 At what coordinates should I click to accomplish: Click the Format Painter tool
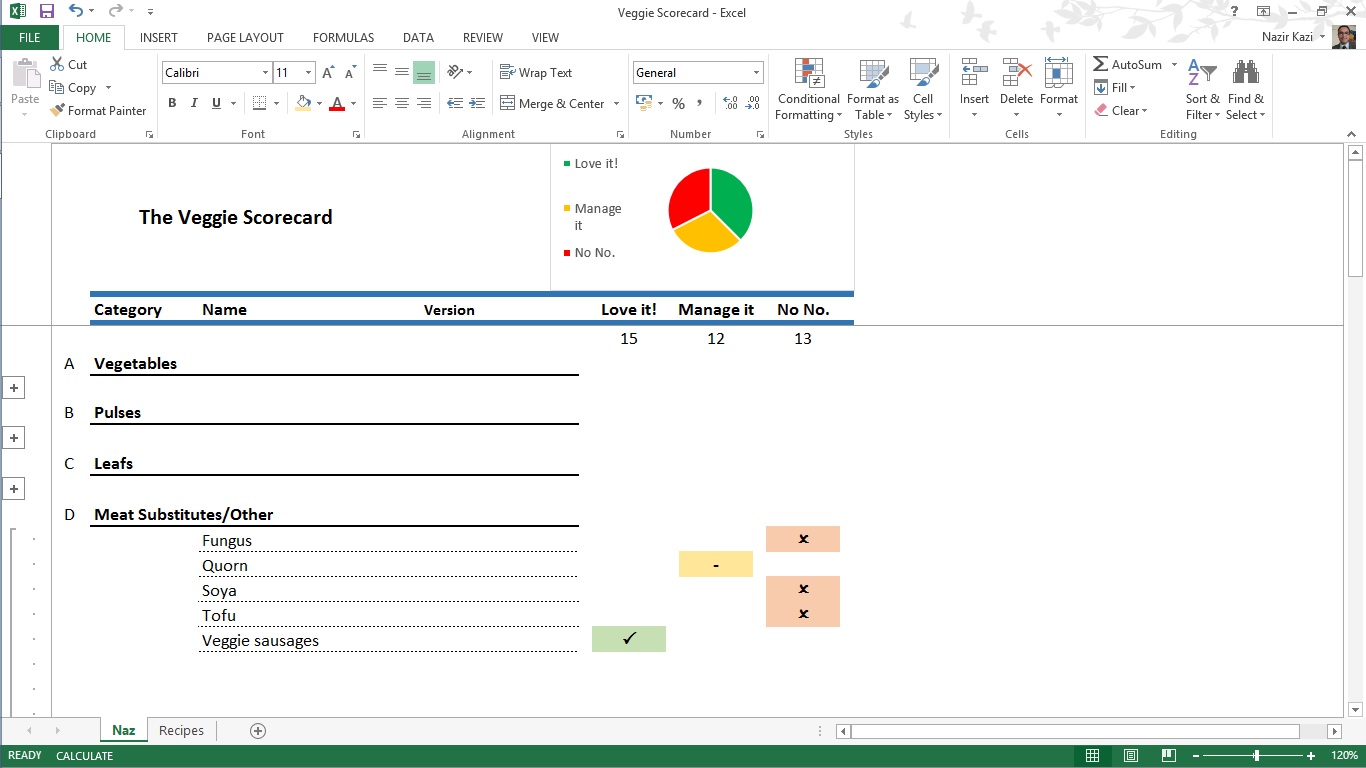[x=99, y=111]
